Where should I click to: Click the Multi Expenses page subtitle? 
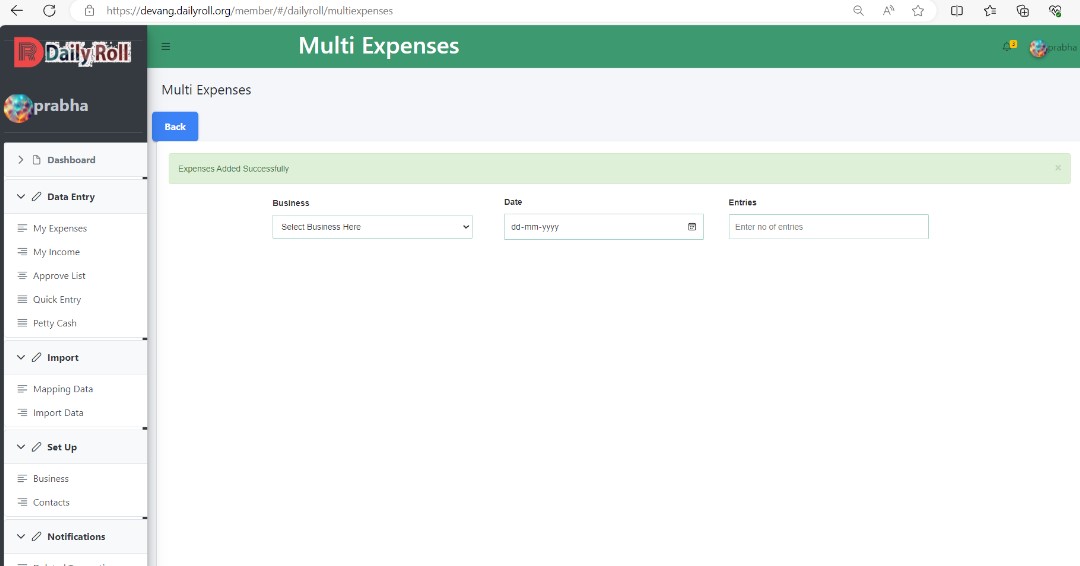[206, 90]
